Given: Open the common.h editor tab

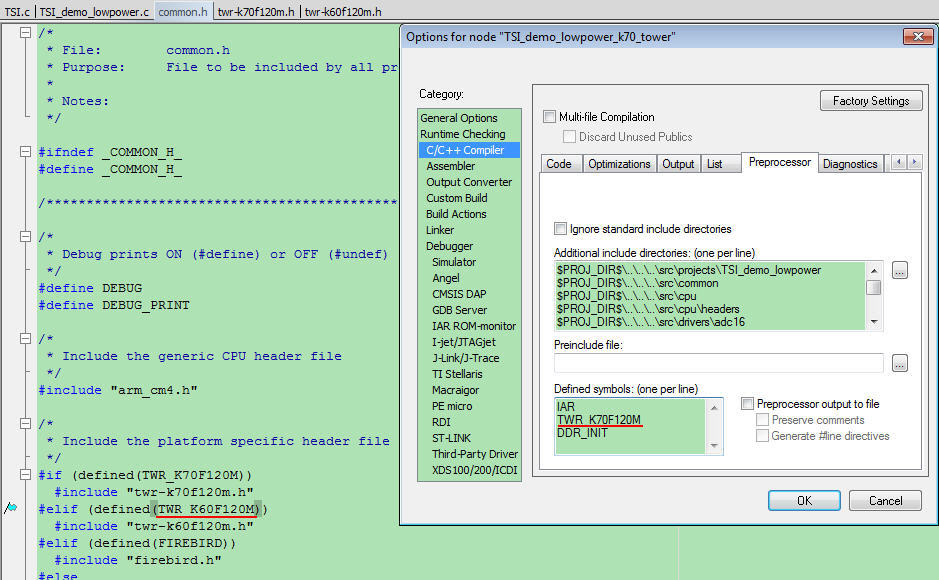Looking at the screenshot, I should click(x=183, y=12).
